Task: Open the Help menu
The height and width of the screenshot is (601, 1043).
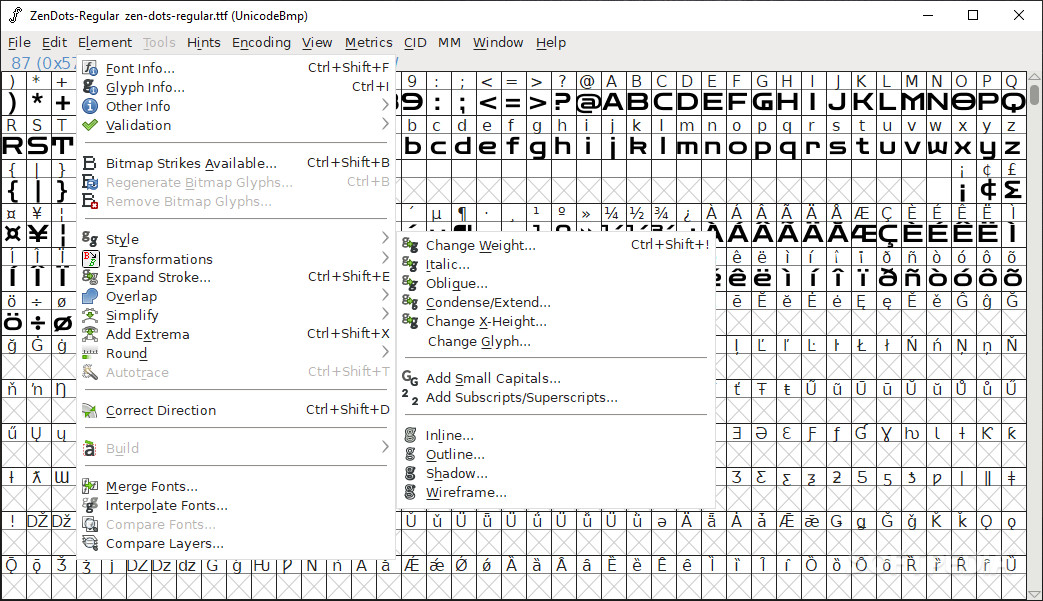Action: [551, 43]
